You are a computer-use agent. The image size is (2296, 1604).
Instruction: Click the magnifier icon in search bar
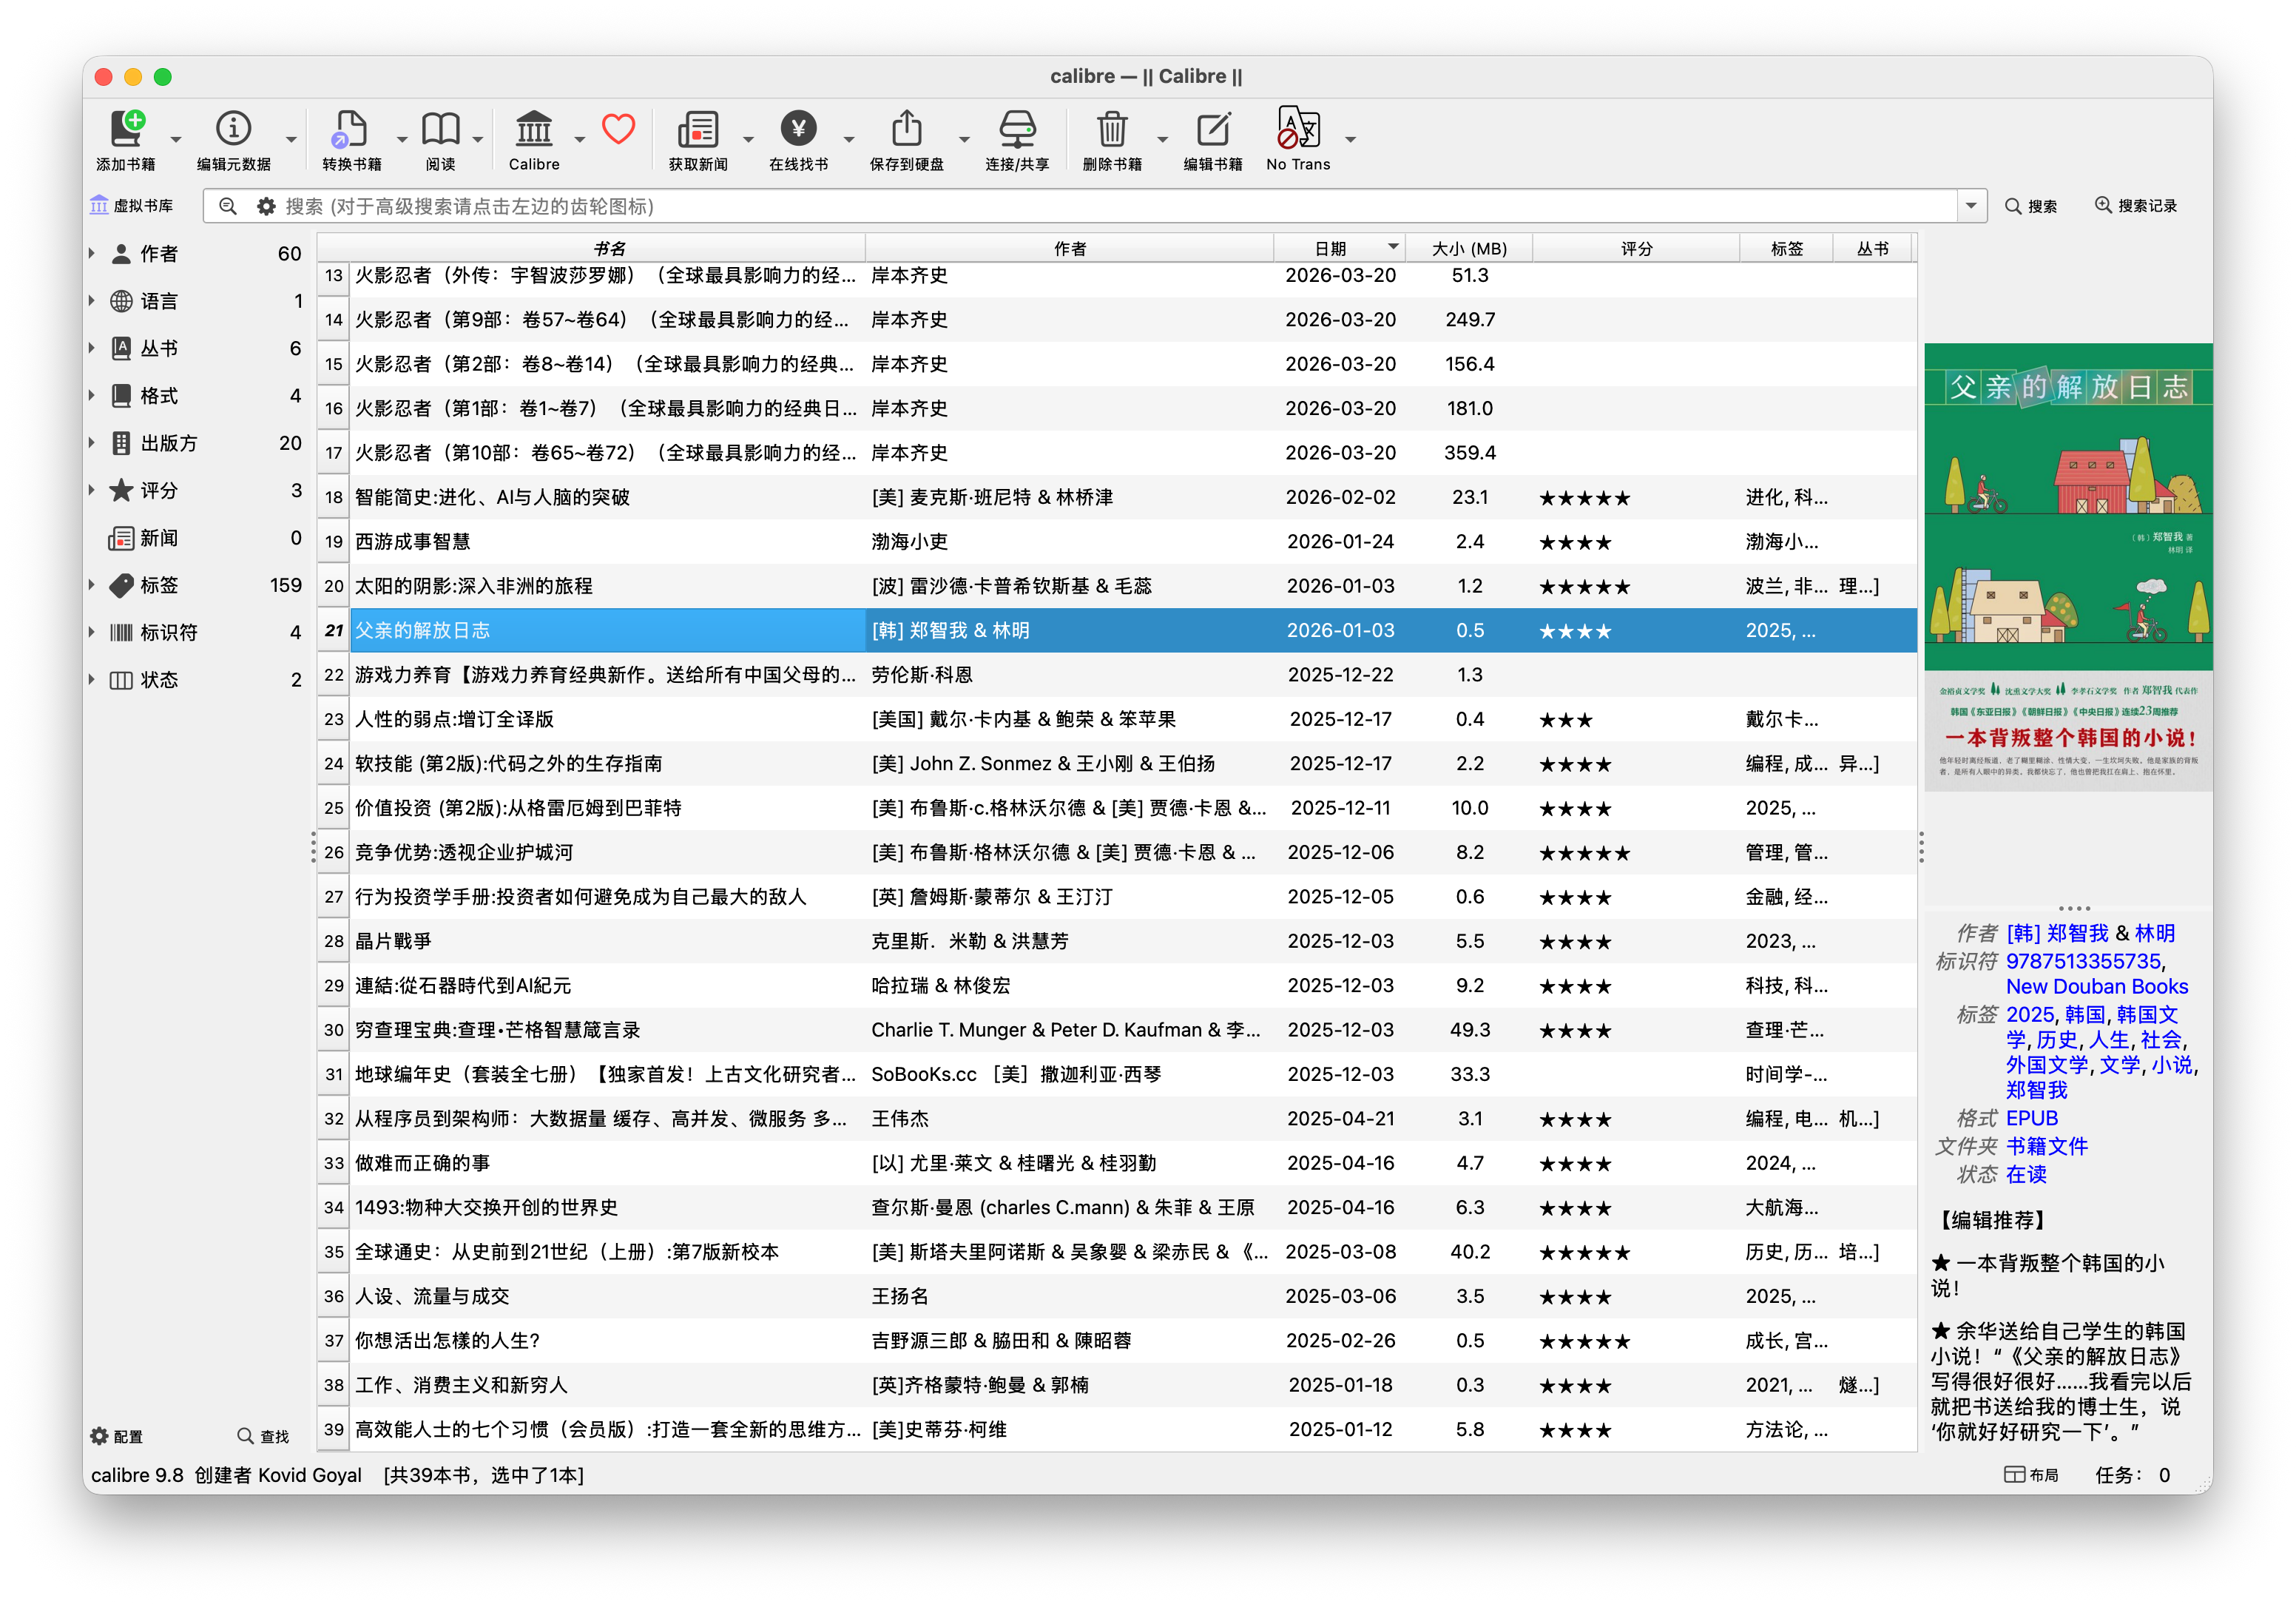(x=228, y=206)
